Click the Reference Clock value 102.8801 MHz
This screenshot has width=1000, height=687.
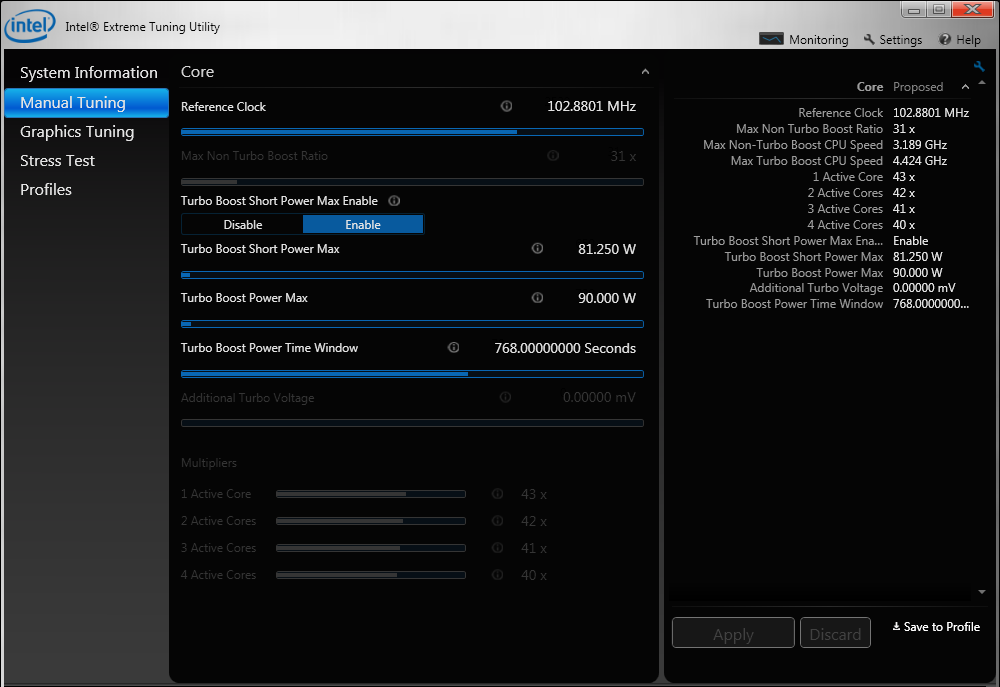591,107
